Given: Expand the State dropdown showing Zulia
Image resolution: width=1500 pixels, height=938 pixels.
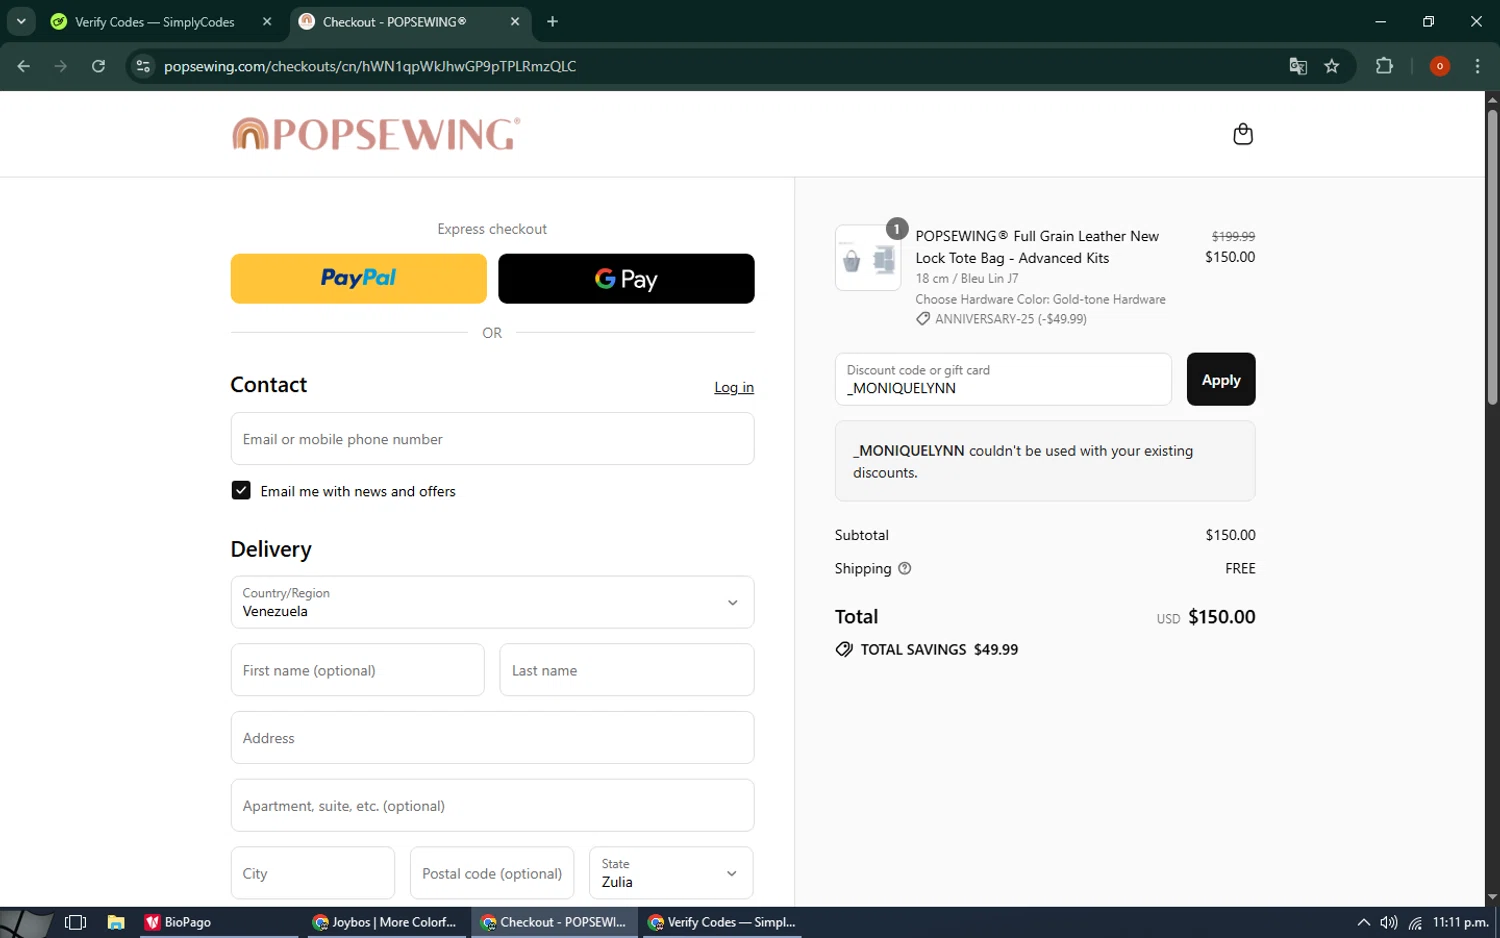Looking at the screenshot, I should (x=671, y=873).
